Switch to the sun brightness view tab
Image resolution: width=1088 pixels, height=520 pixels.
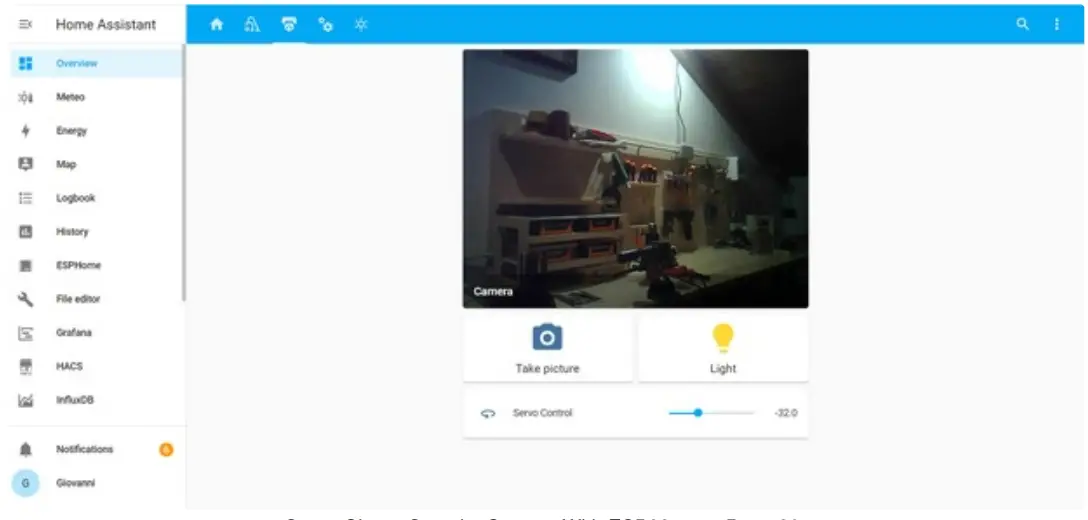click(361, 24)
